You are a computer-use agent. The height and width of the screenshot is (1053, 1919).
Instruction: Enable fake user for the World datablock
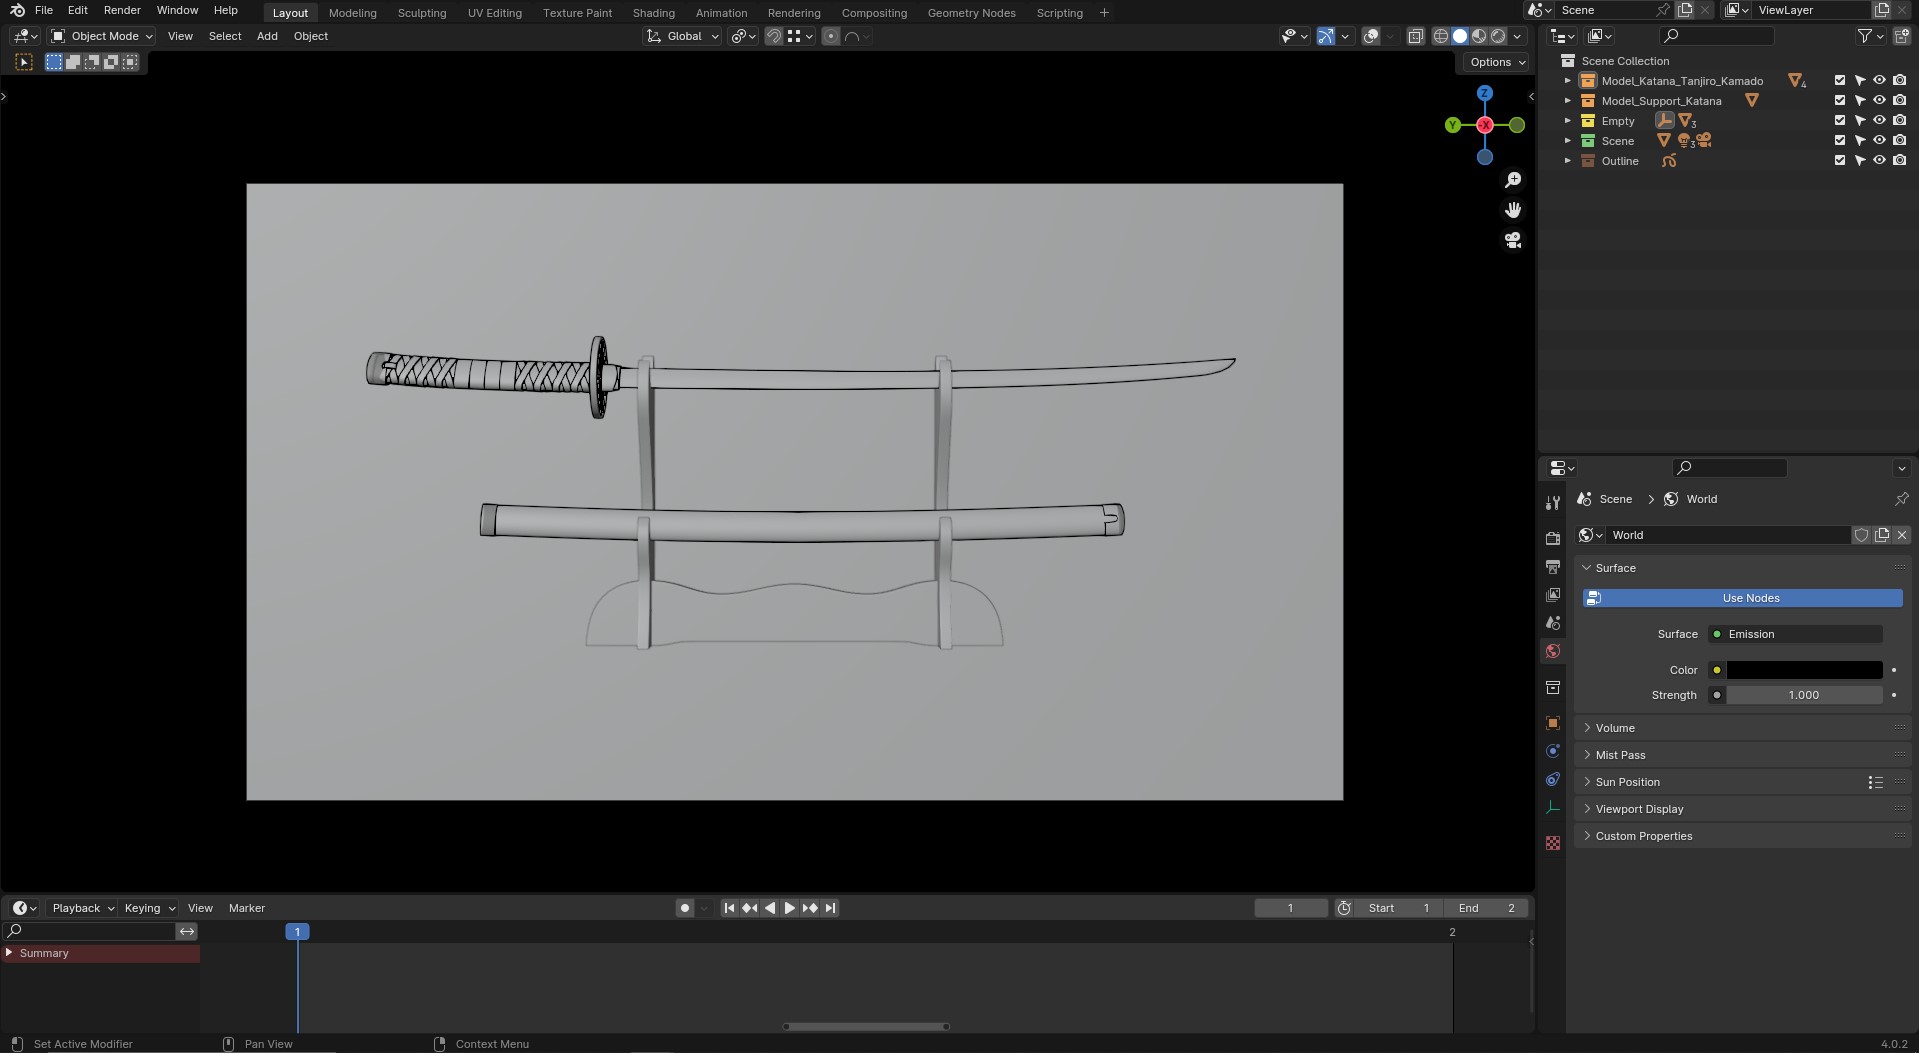tap(1862, 535)
